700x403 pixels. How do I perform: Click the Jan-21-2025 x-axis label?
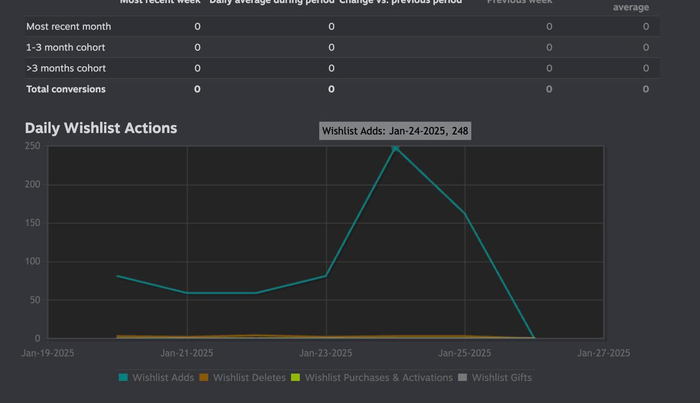point(188,353)
